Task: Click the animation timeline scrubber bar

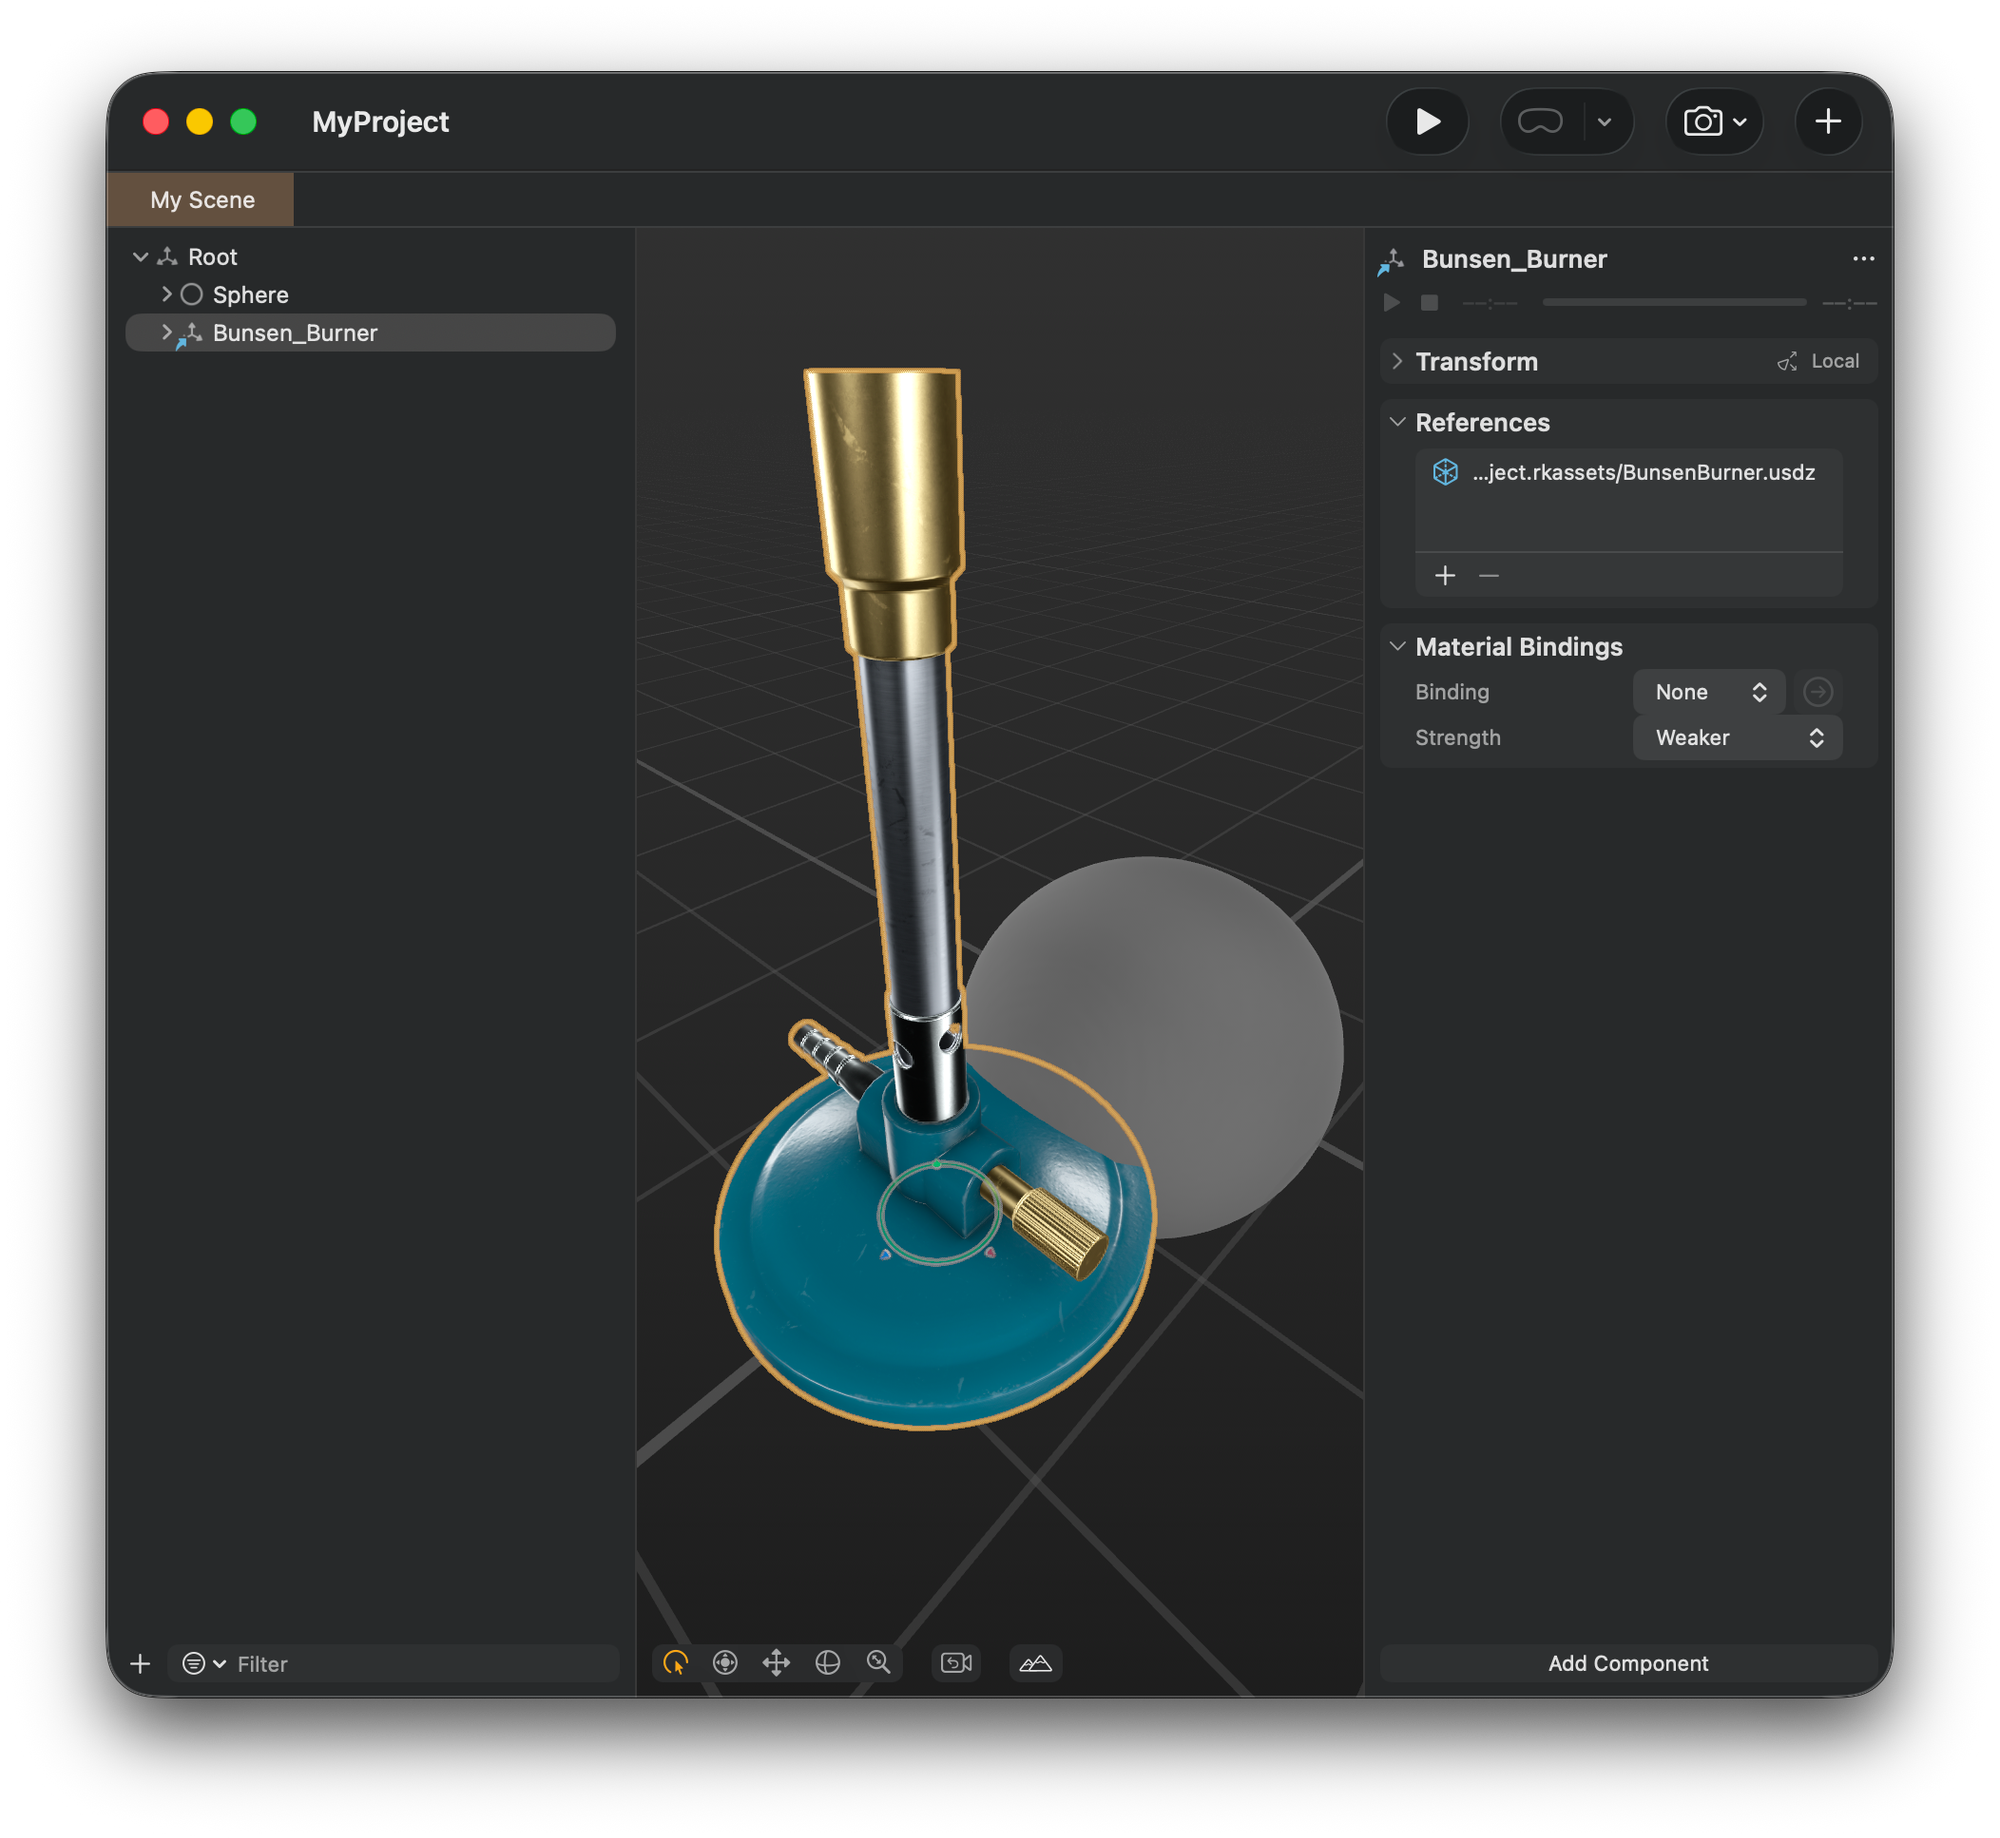Action: [1673, 302]
